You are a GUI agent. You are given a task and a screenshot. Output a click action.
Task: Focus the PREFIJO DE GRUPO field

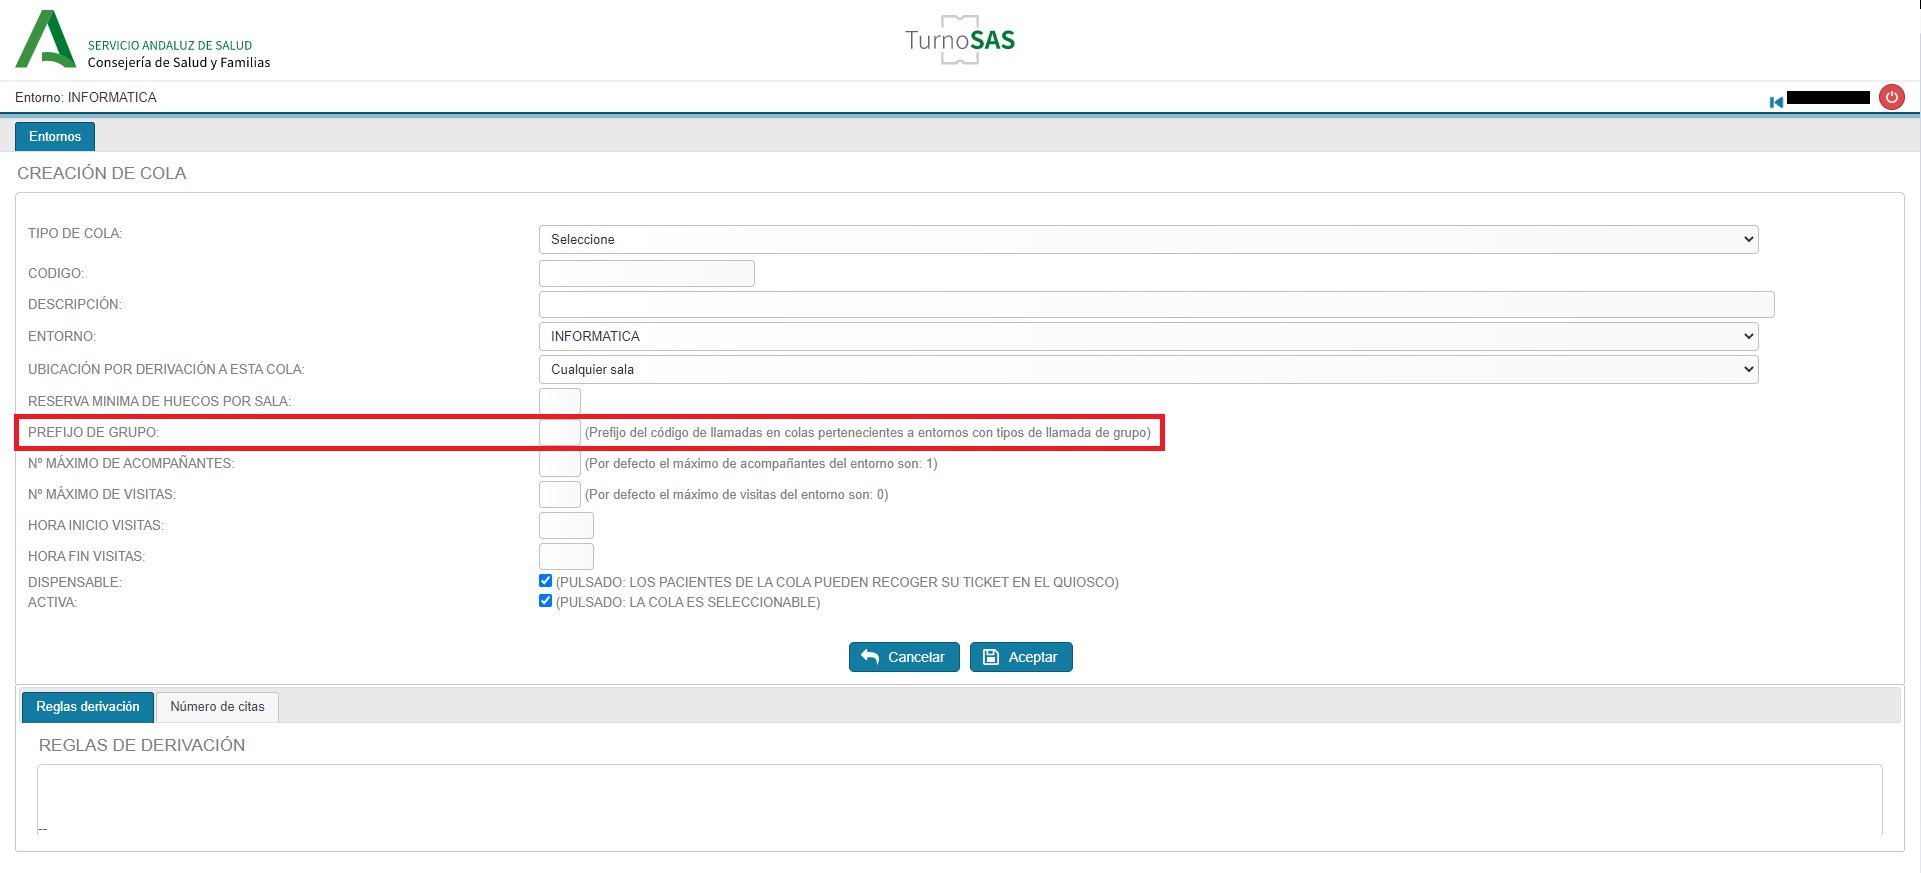point(560,432)
